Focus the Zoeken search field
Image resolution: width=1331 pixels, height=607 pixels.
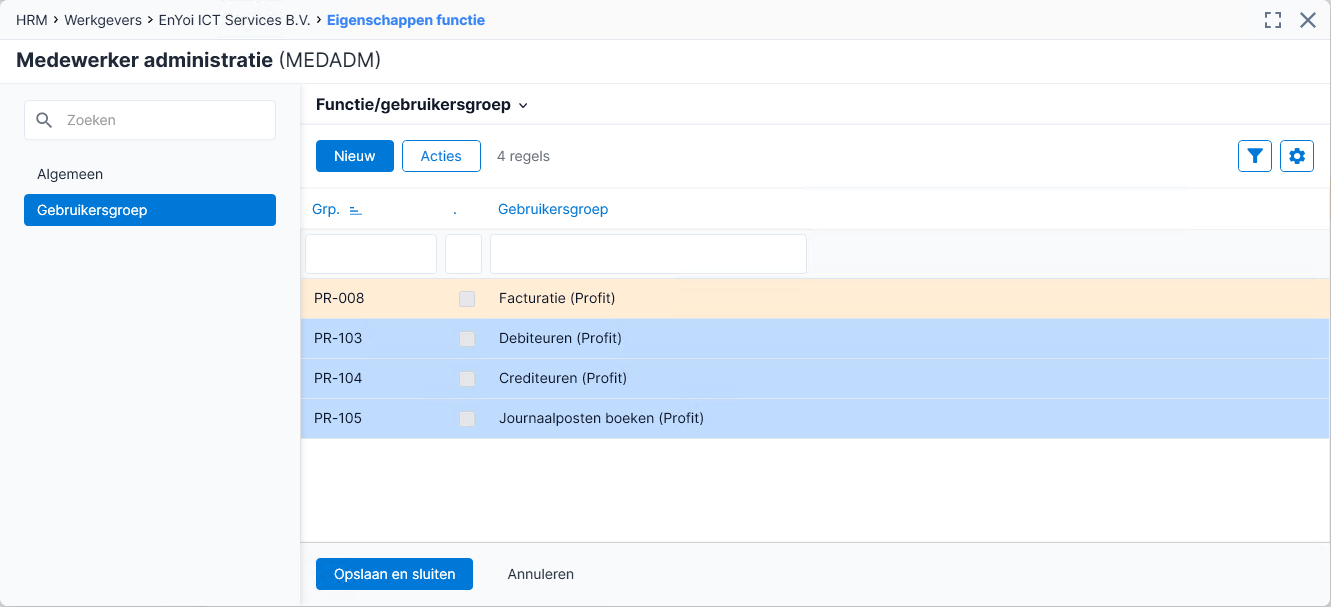(150, 120)
